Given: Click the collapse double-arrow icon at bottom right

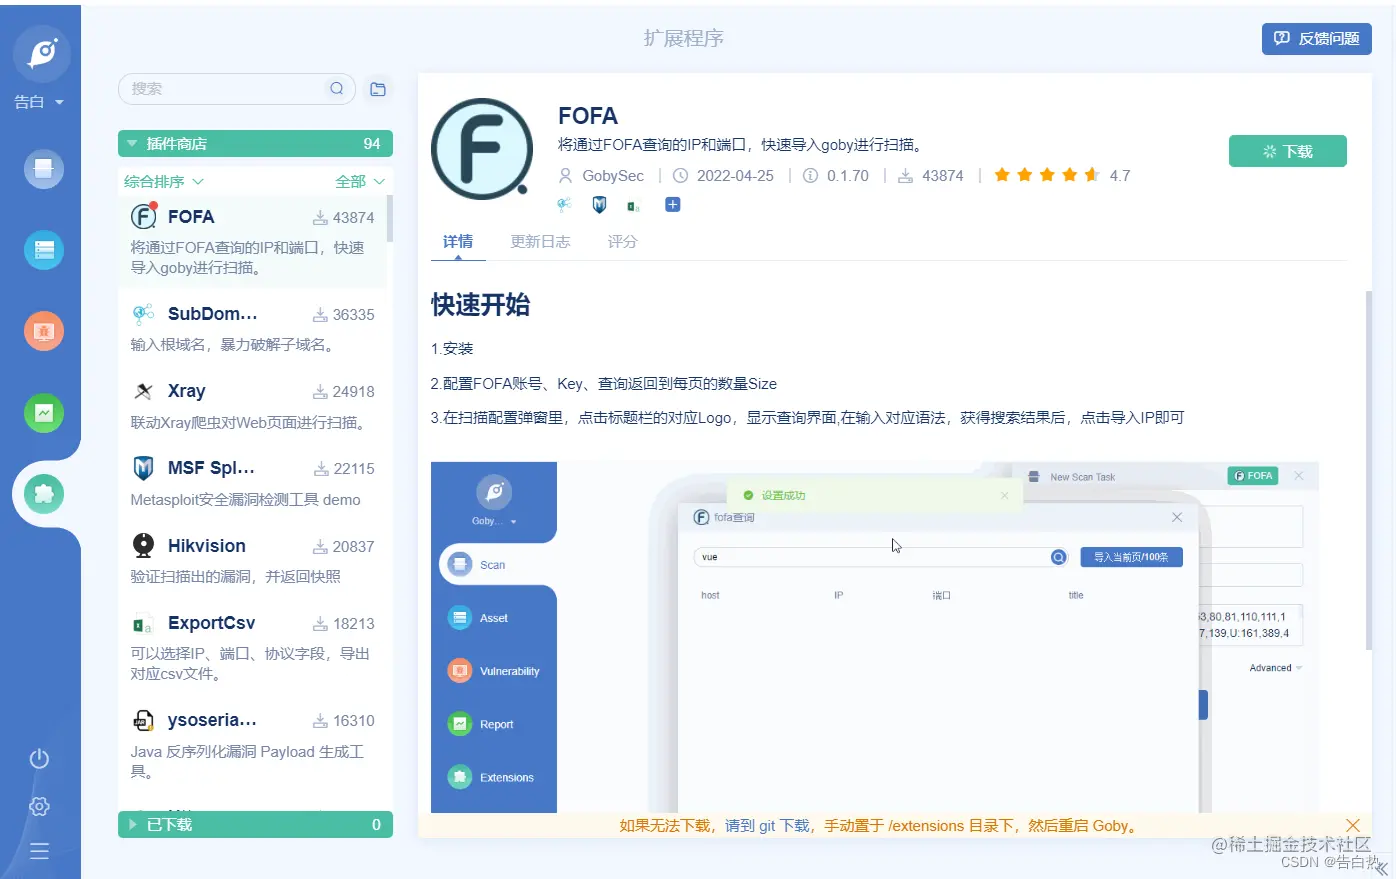Looking at the screenshot, I should click(x=1381, y=868).
